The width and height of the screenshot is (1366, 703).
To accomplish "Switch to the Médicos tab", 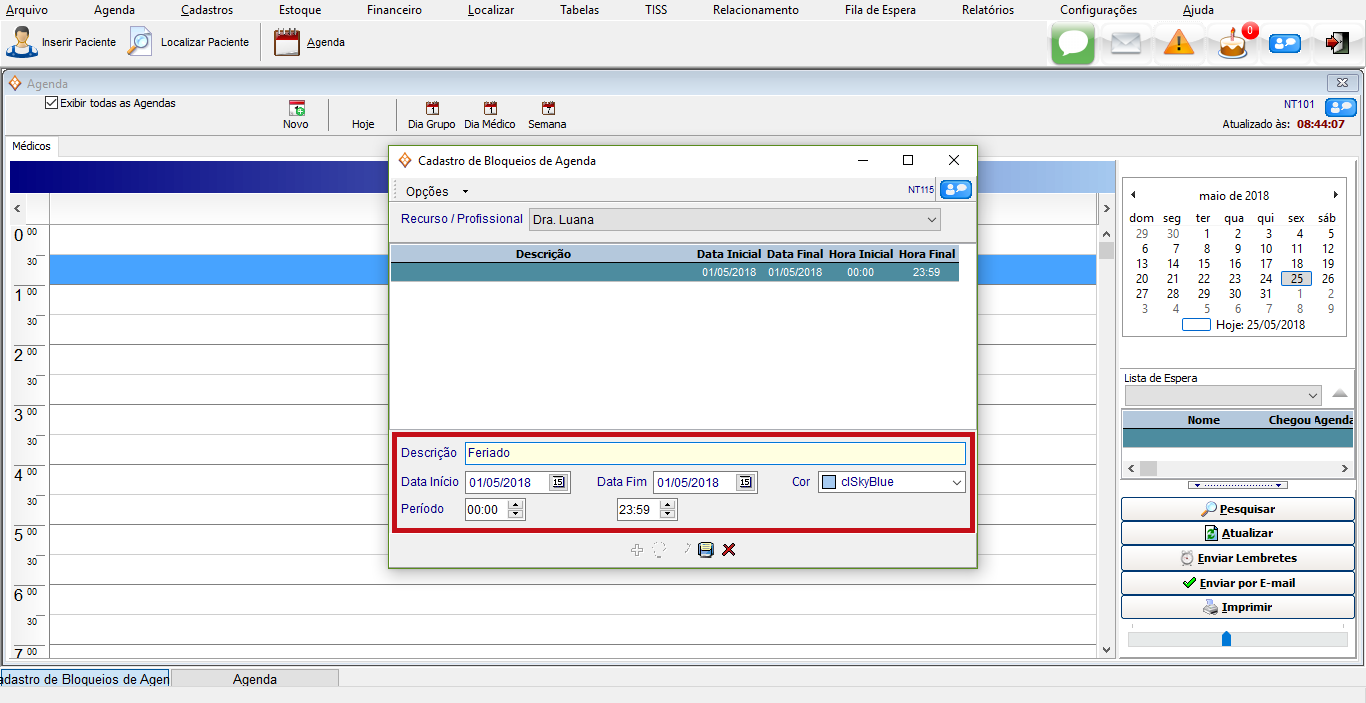I will (31, 146).
